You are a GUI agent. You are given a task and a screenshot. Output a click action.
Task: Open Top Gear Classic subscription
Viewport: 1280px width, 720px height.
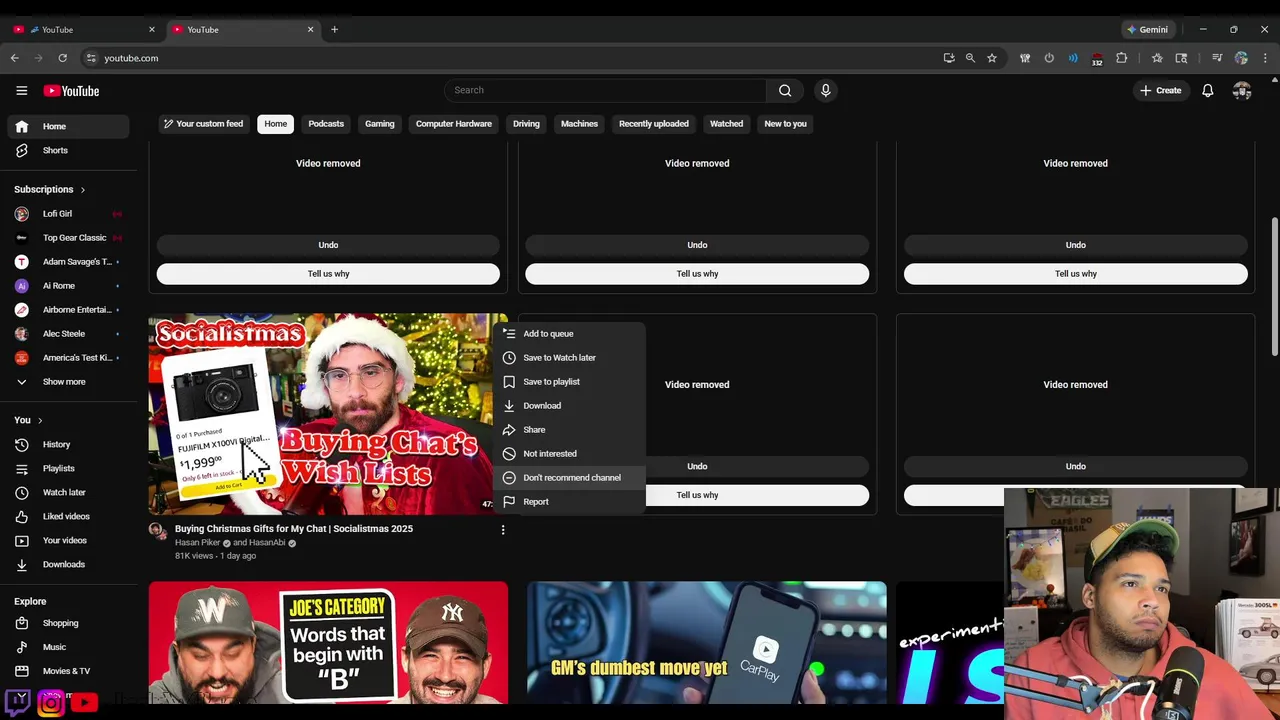(x=68, y=238)
